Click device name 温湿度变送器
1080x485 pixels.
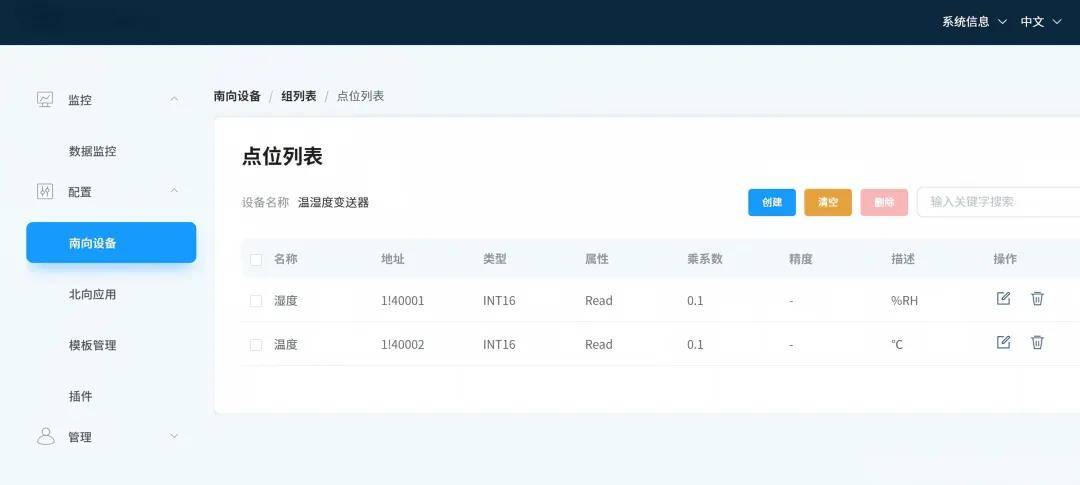pyautogui.click(x=333, y=203)
